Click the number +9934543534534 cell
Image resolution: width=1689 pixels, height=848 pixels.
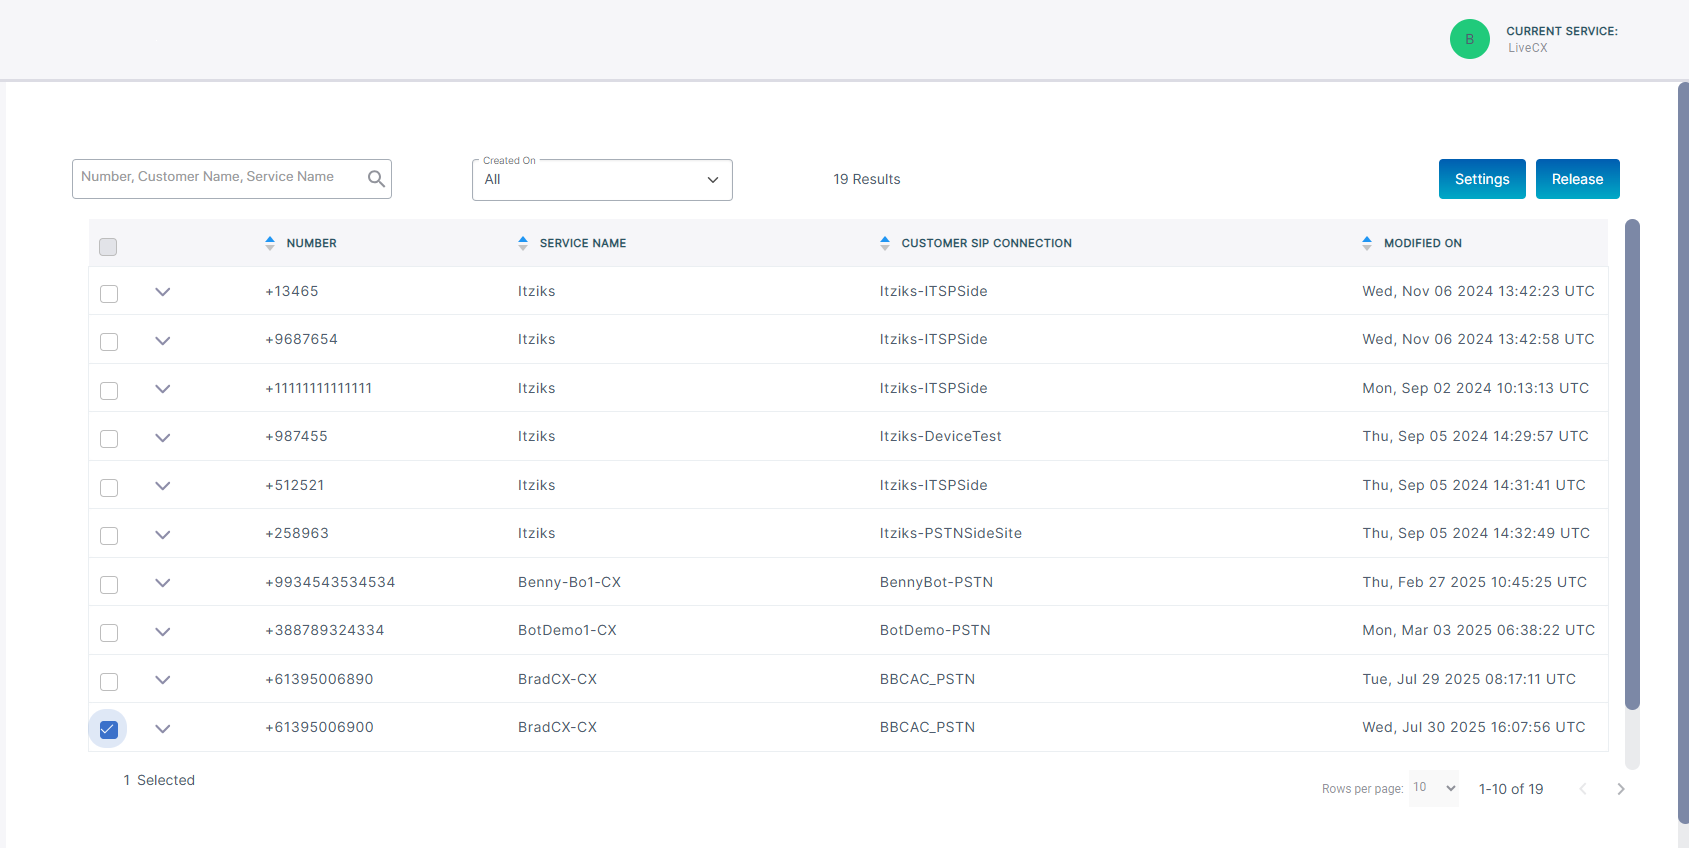click(x=330, y=582)
